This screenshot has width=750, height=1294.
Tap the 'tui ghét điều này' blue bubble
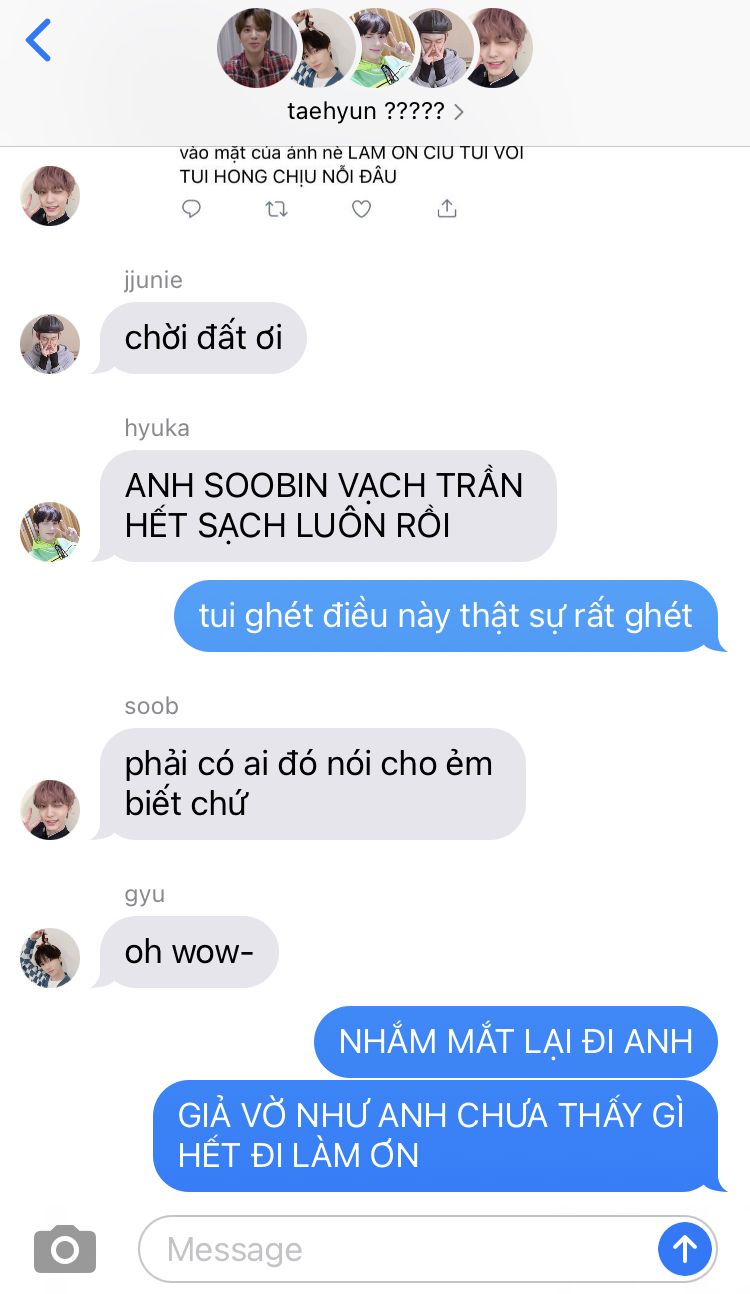(446, 616)
